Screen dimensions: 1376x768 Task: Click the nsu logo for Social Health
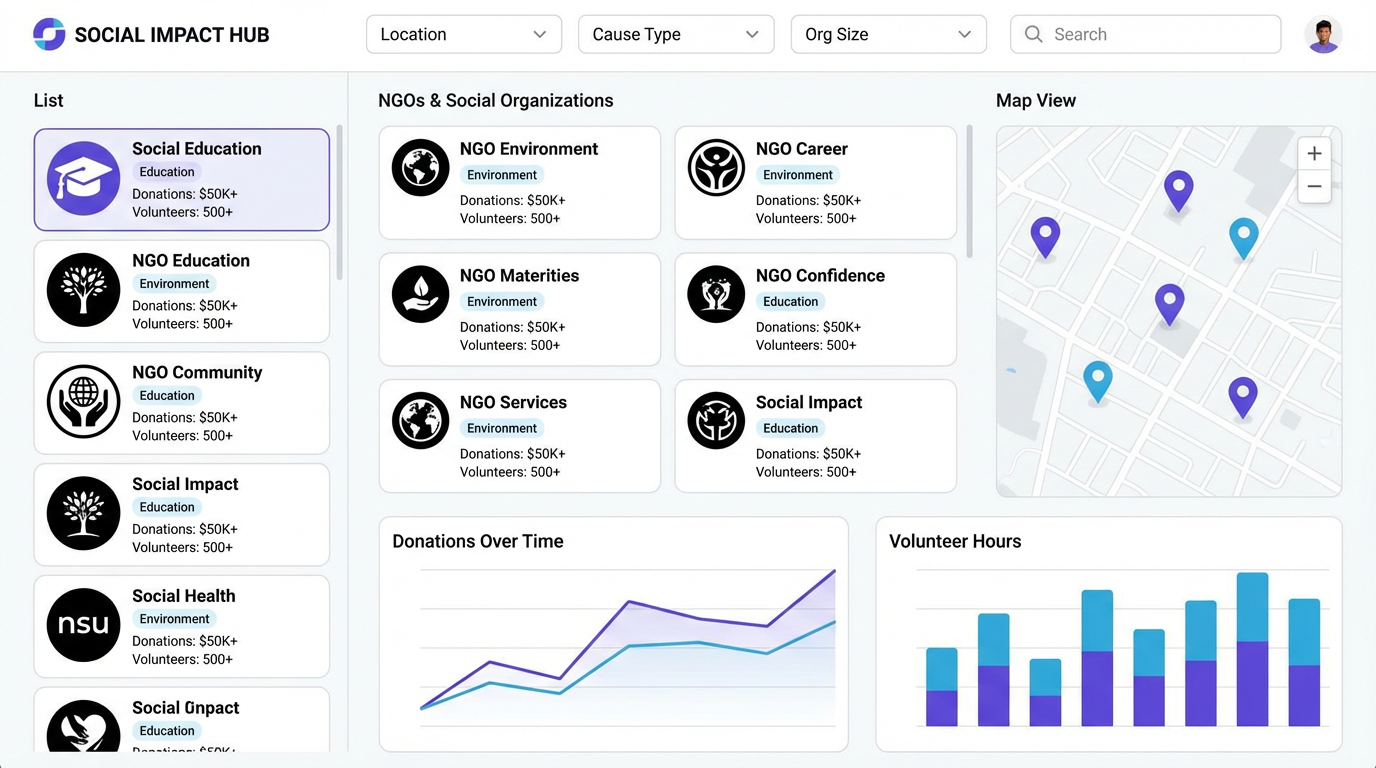tap(83, 625)
